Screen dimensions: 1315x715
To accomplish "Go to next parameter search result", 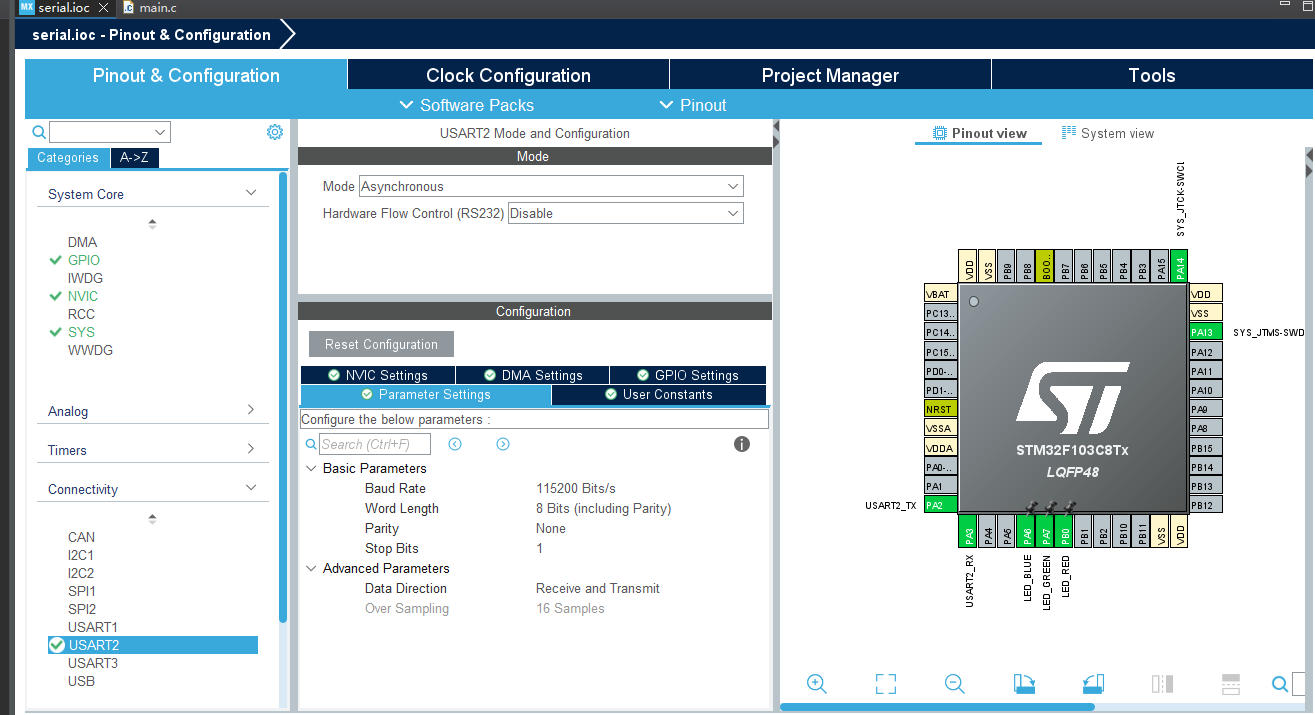I will coord(503,444).
